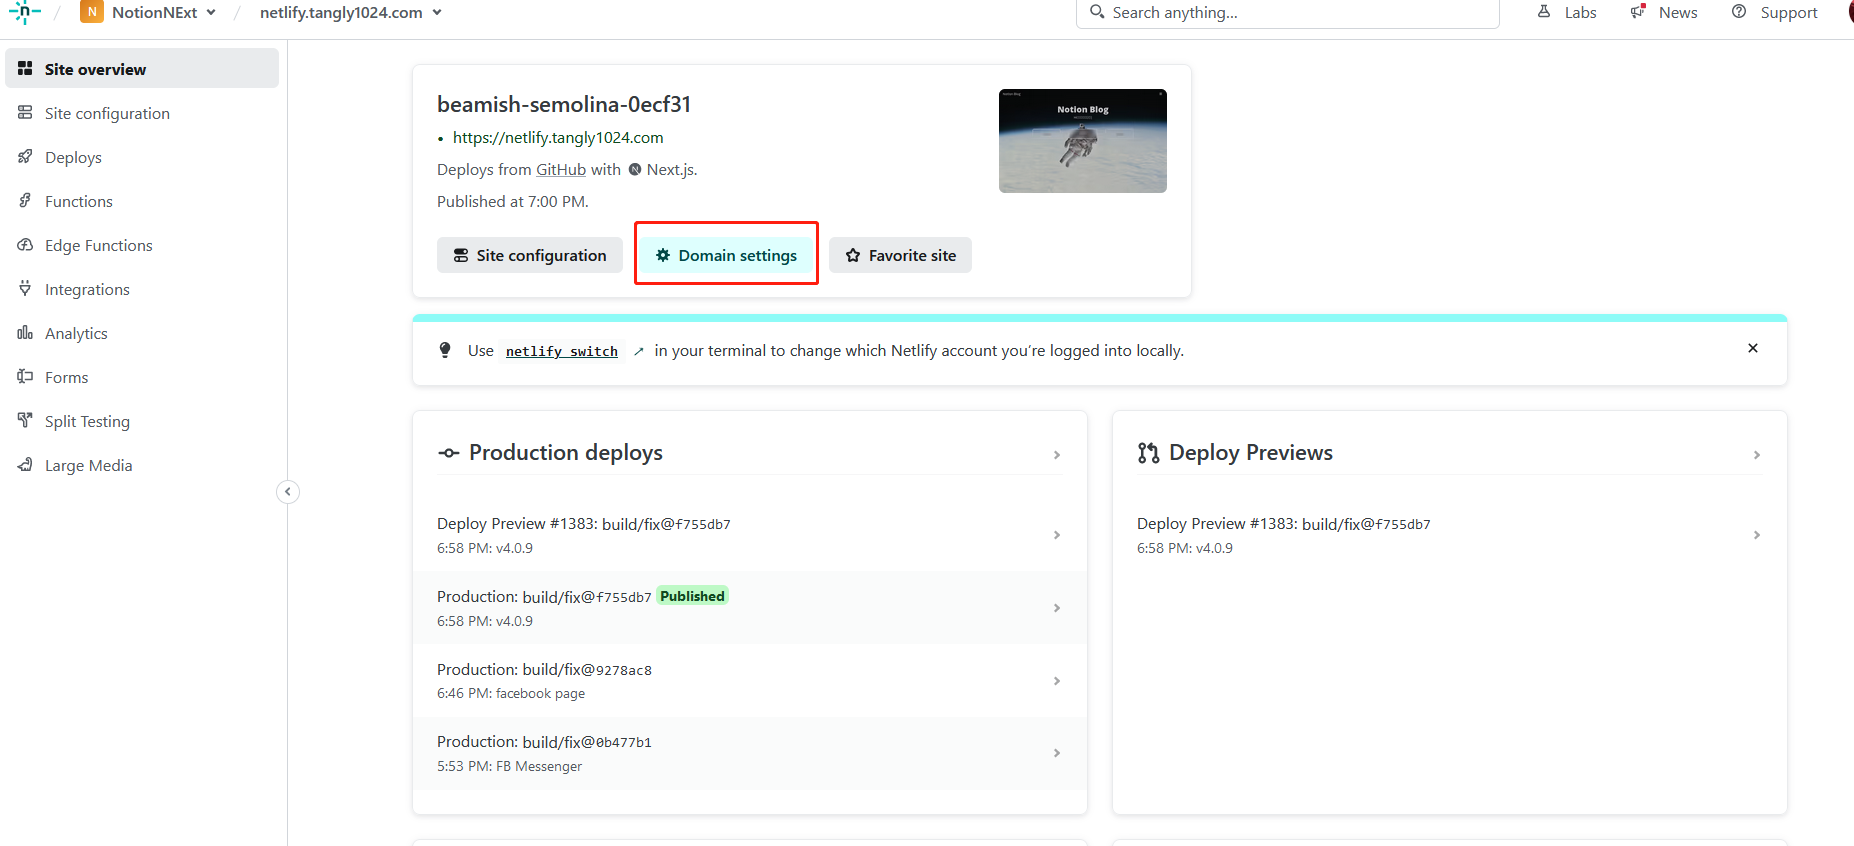
Task: Open News from the top bar
Action: (x=1664, y=12)
